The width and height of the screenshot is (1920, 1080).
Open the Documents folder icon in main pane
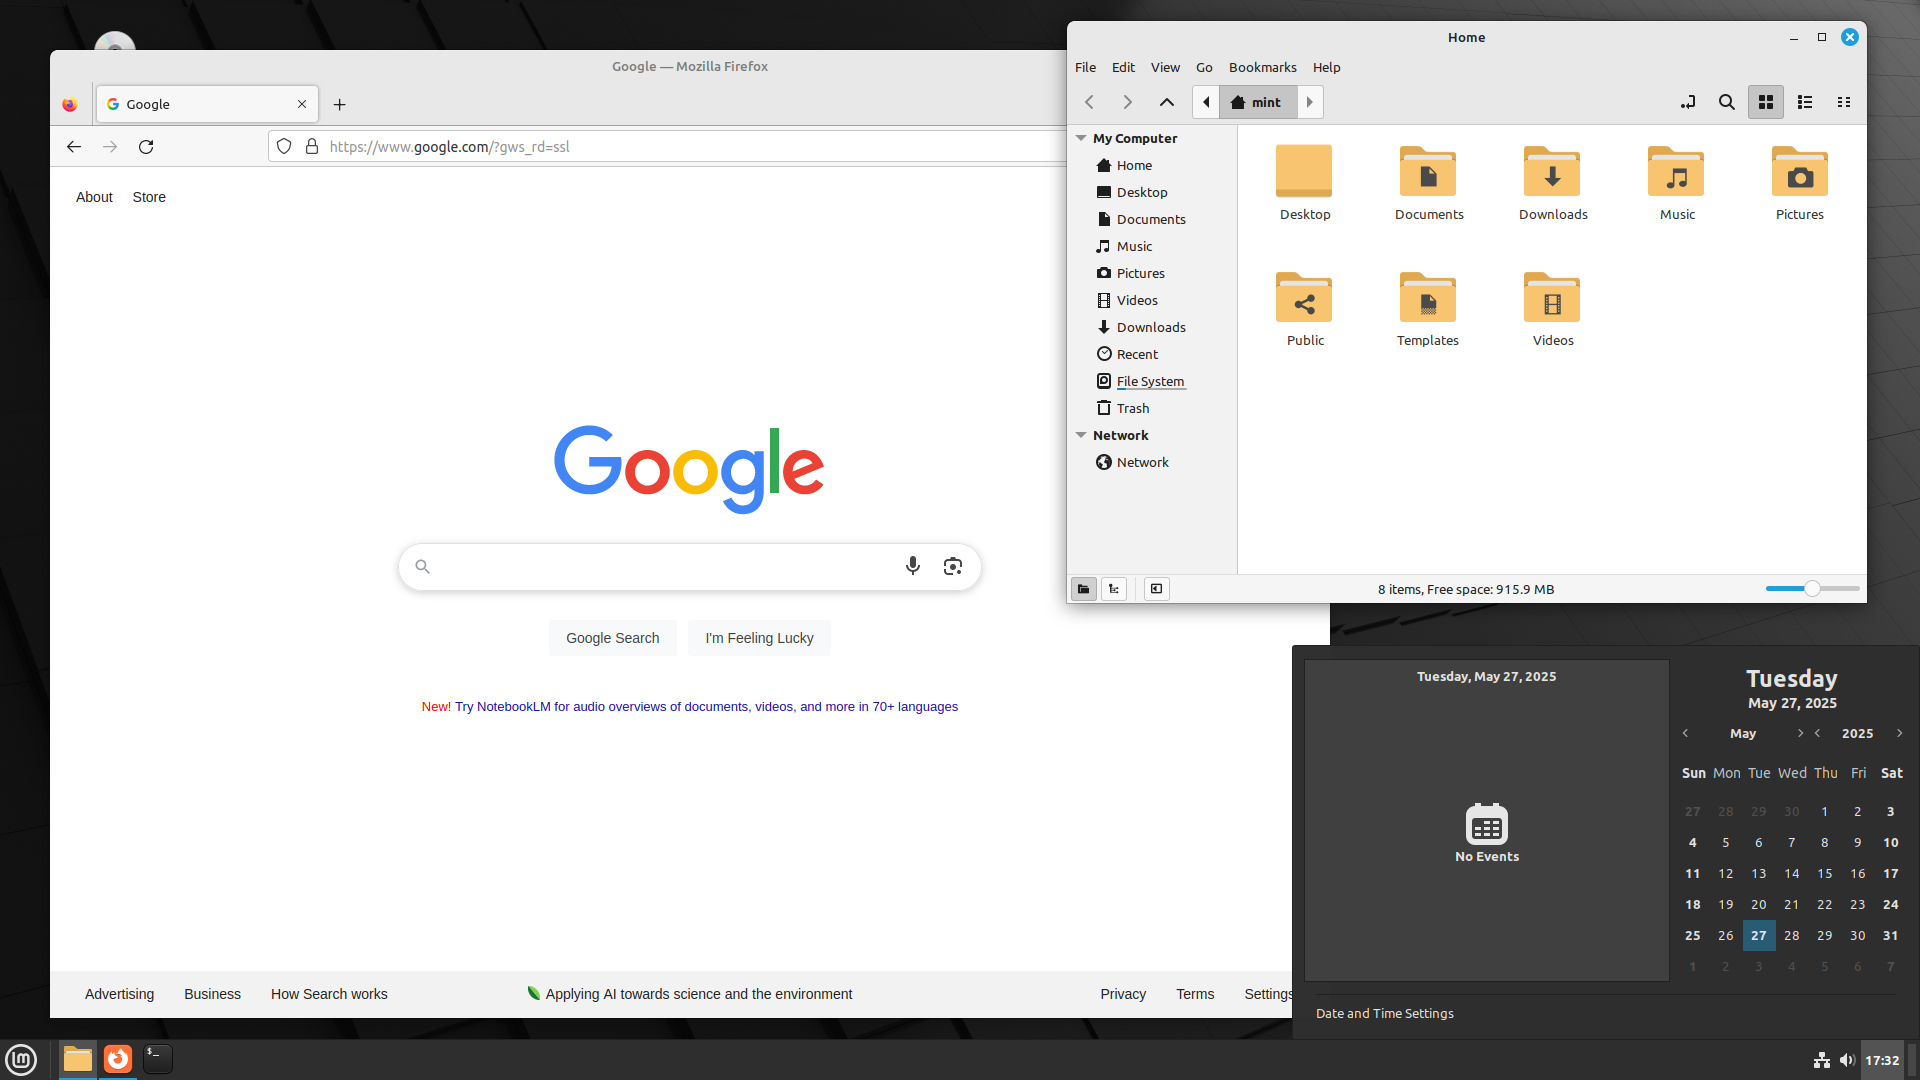(x=1428, y=172)
